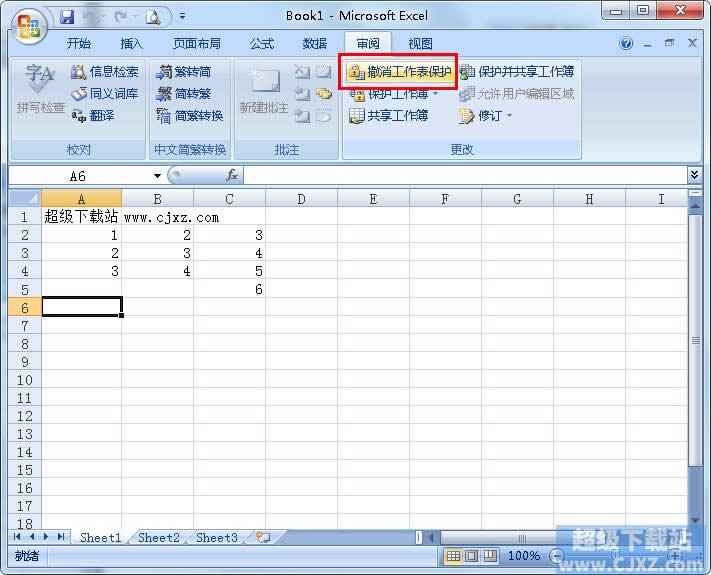Open the 开始 ribbon tab

(79, 44)
